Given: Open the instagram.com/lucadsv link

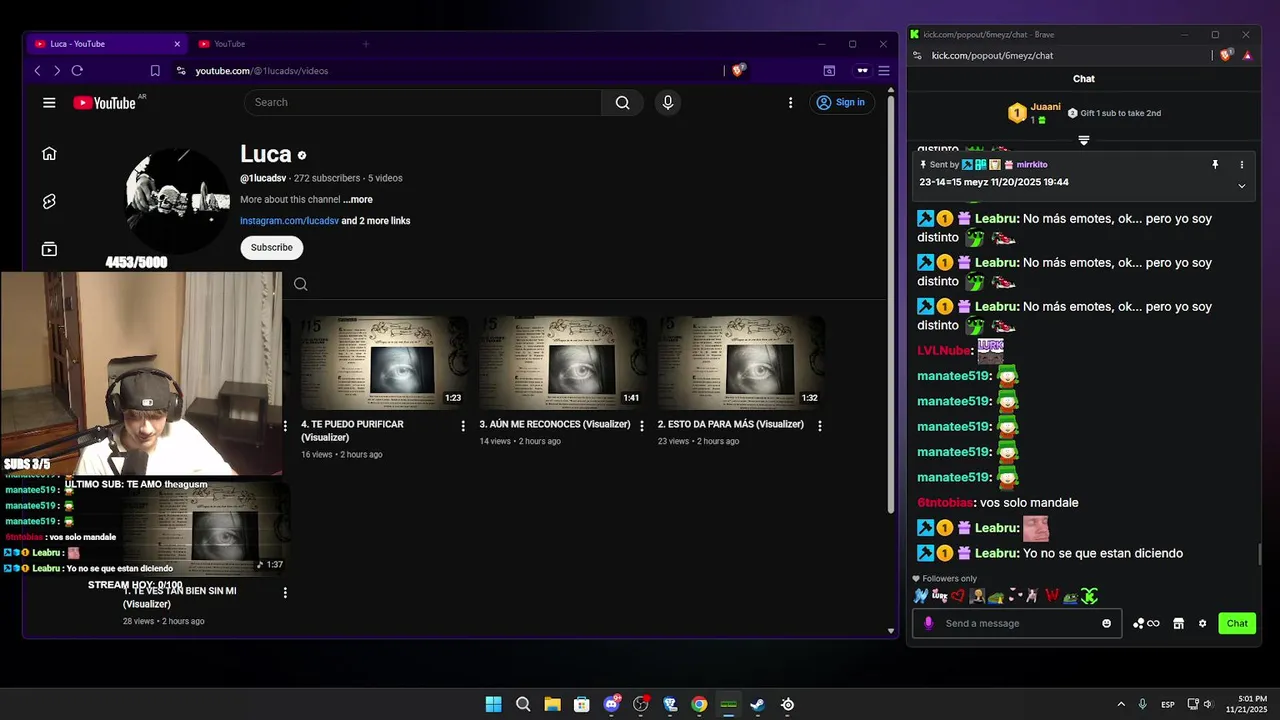Looking at the screenshot, I should pos(289,221).
